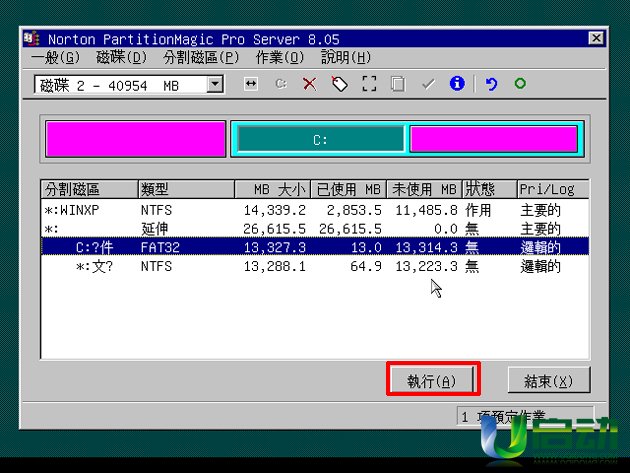The height and width of the screenshot is (473, 630).
Task: Click the blue undo arrow icon
Action: (491, 85)
